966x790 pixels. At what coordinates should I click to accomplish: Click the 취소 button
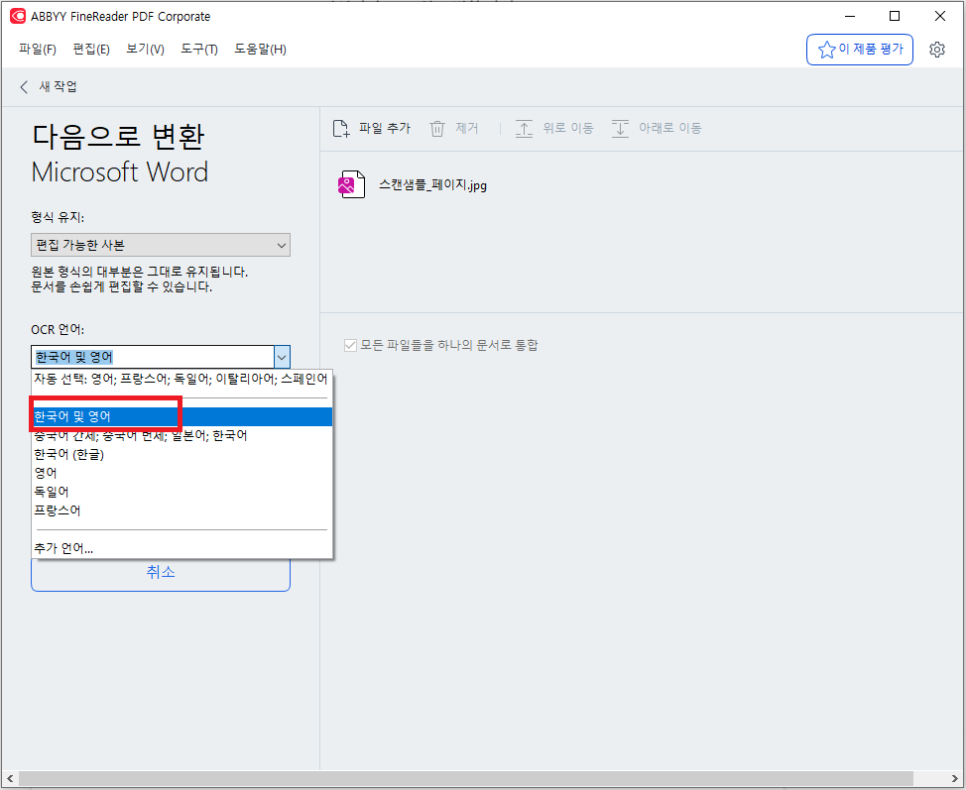[x=160, y=574]
